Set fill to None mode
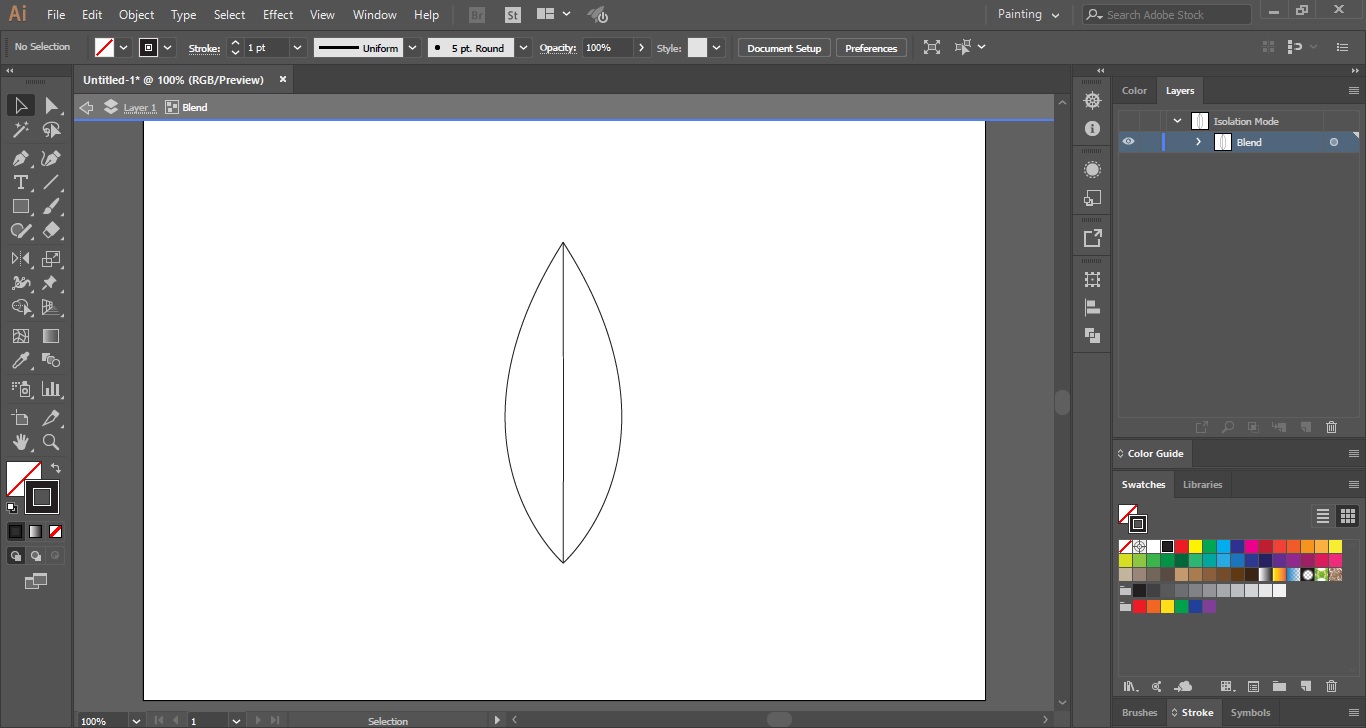The image size is (1366, 728). [x=56, y=532]
